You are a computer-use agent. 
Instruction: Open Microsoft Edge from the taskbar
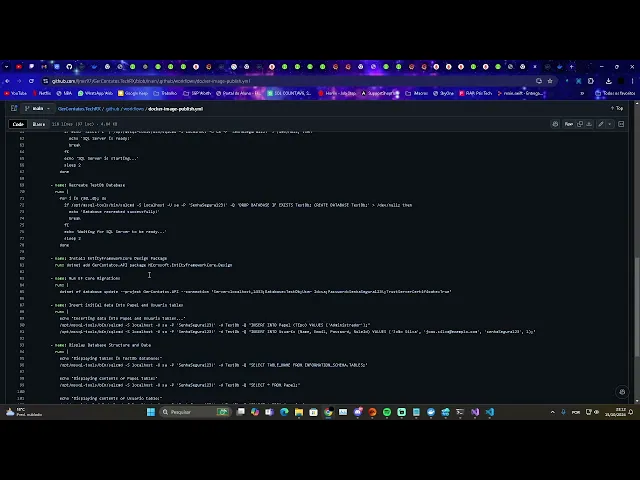(284, 412)
